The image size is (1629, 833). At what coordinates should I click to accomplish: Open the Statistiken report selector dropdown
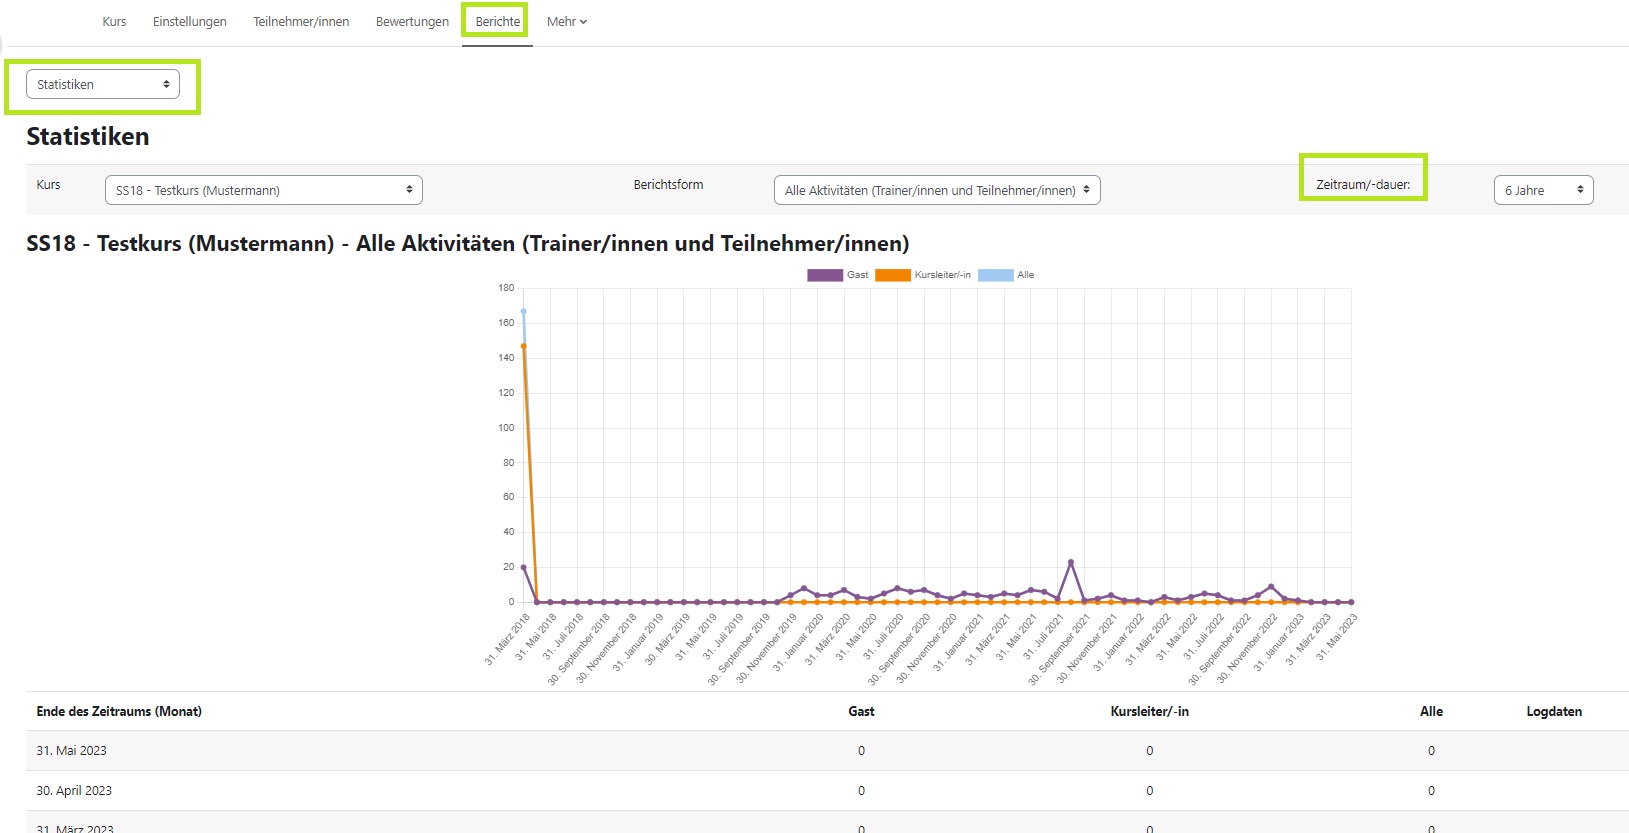coord(103,84)
